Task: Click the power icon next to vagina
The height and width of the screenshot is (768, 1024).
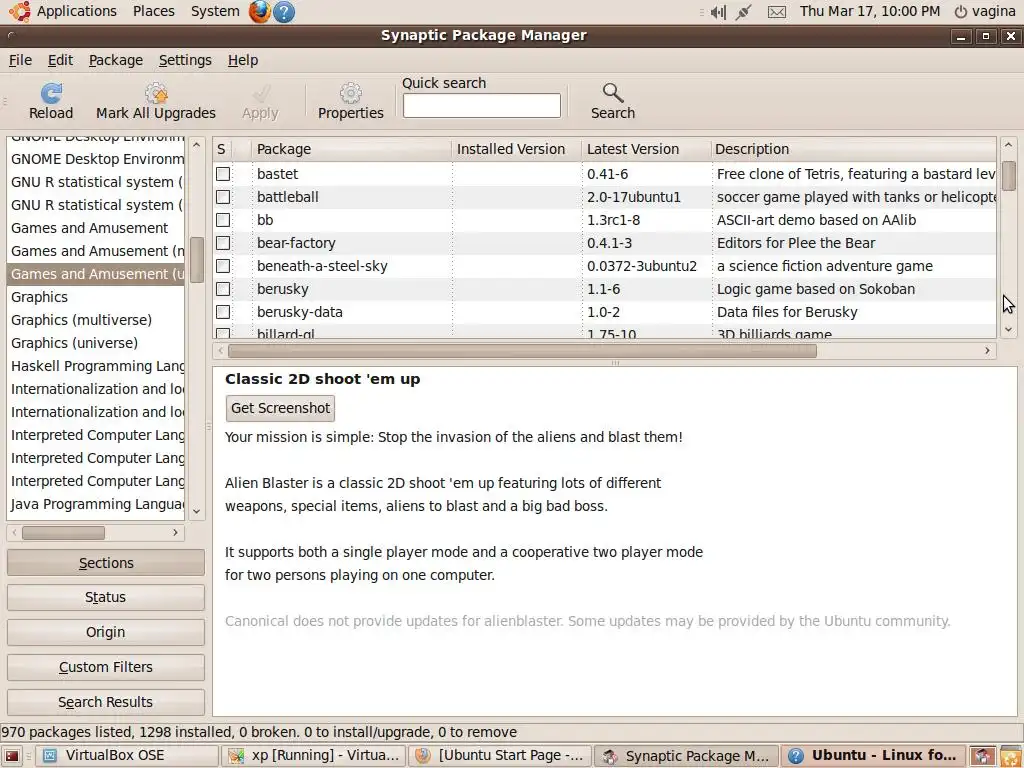Action: click(960, 11)
